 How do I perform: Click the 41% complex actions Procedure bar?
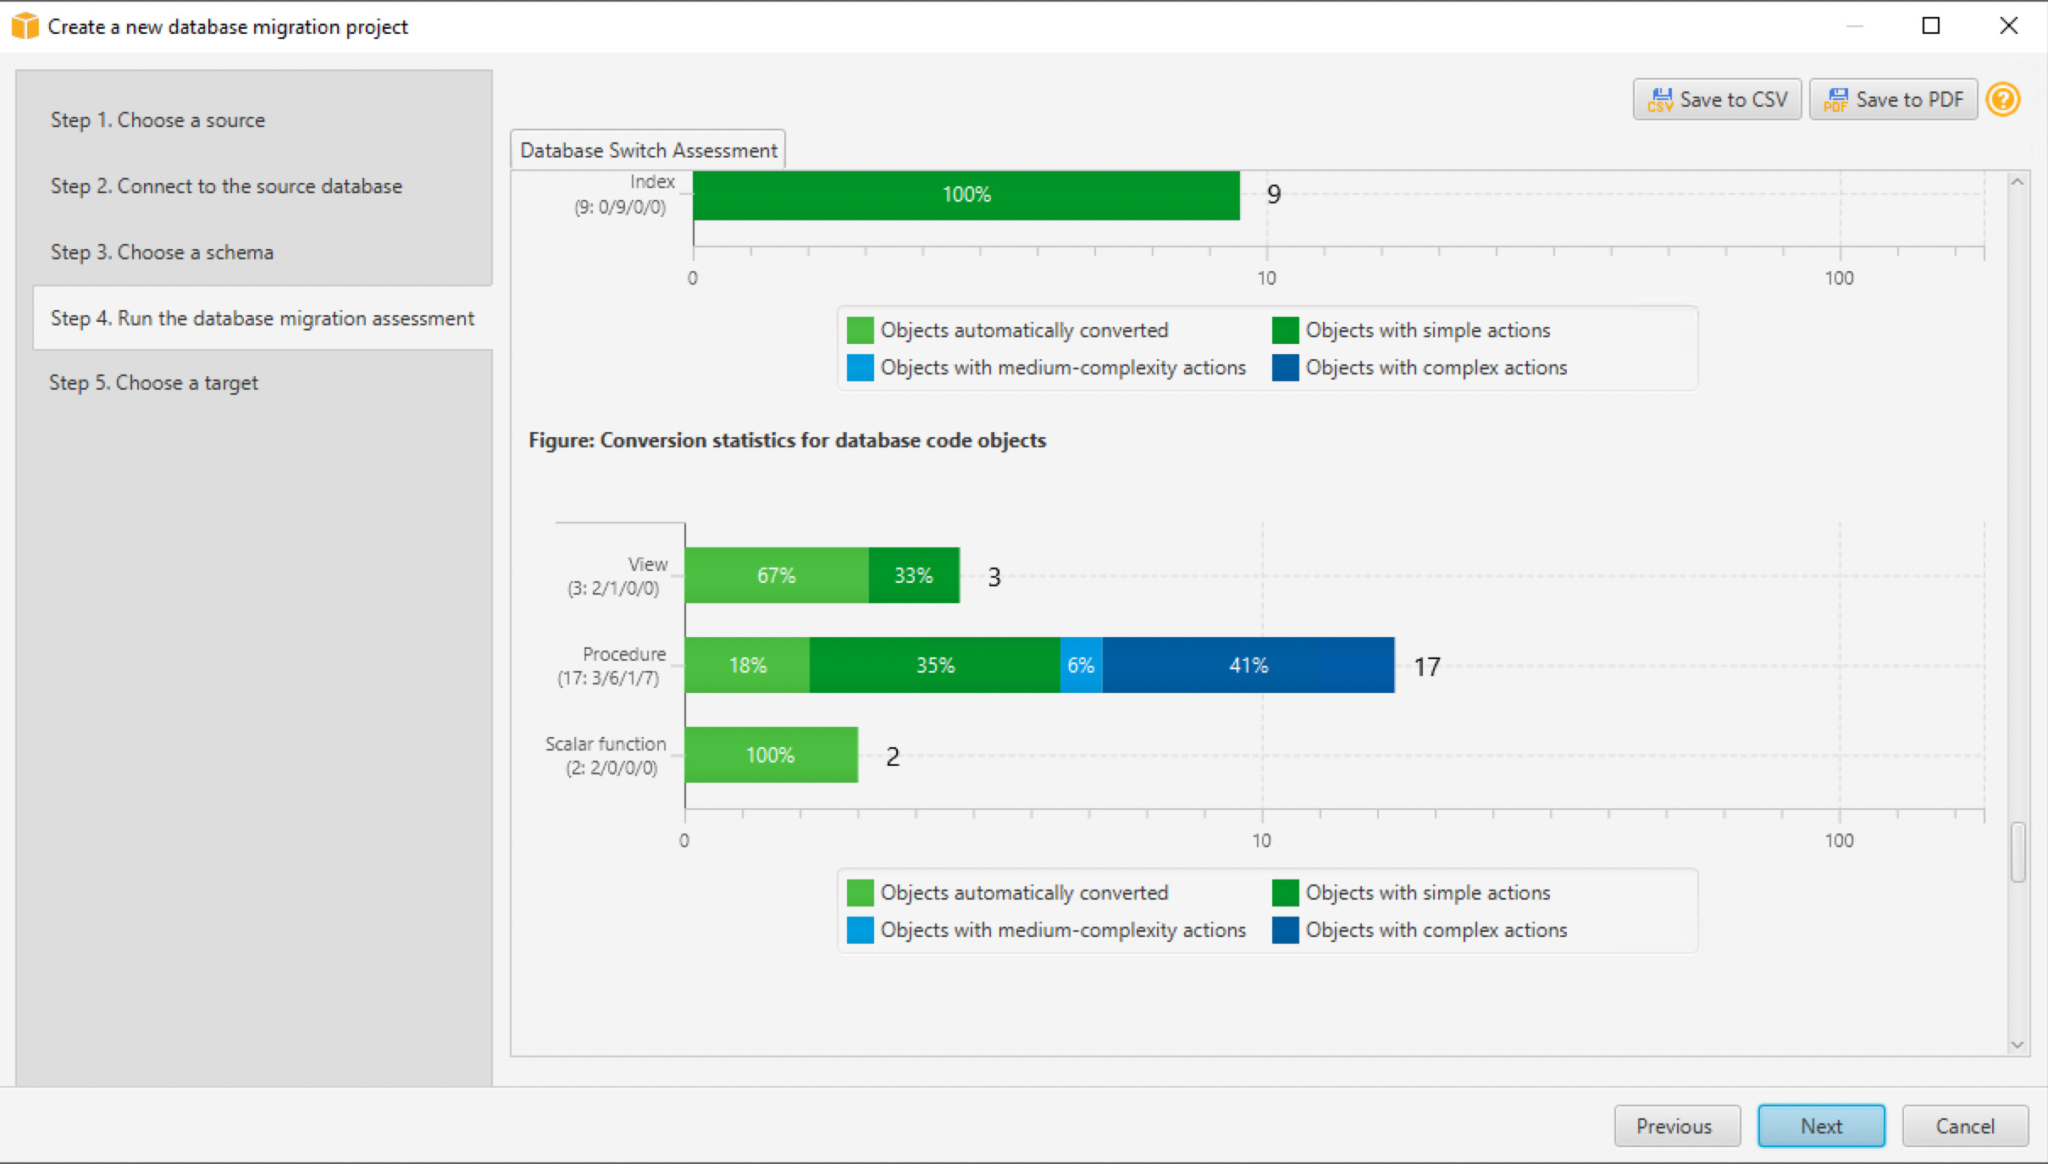1248,665
